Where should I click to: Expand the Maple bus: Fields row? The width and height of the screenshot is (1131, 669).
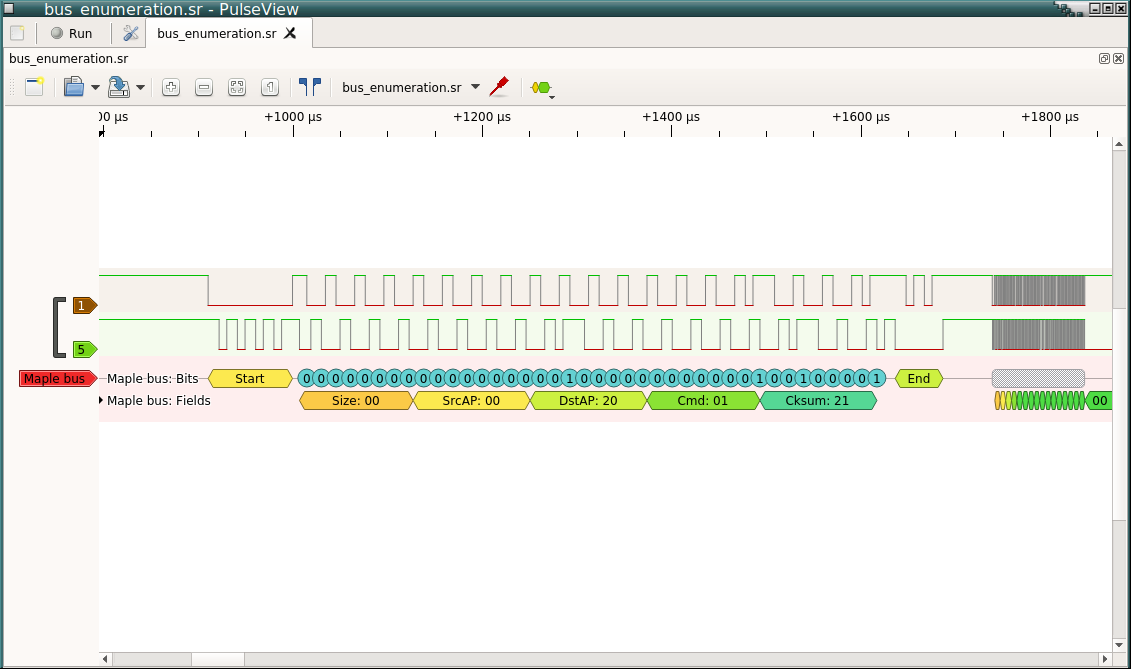pos(102,400)
